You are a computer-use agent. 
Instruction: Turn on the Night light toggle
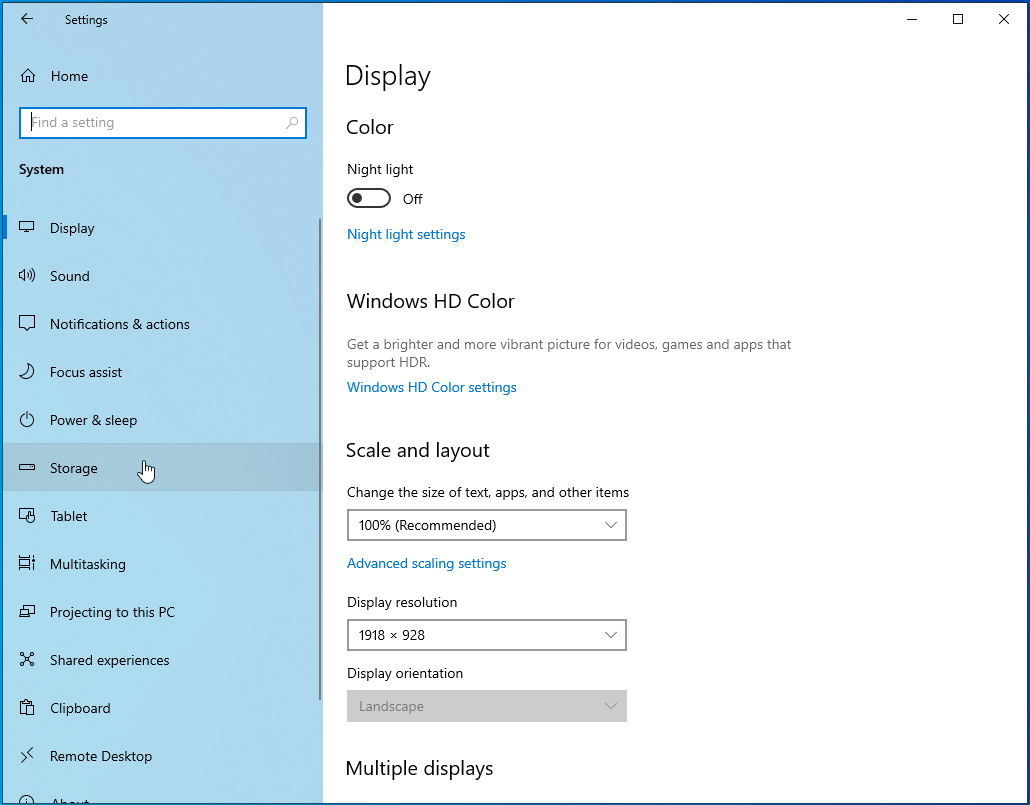[x=369, y=199]
